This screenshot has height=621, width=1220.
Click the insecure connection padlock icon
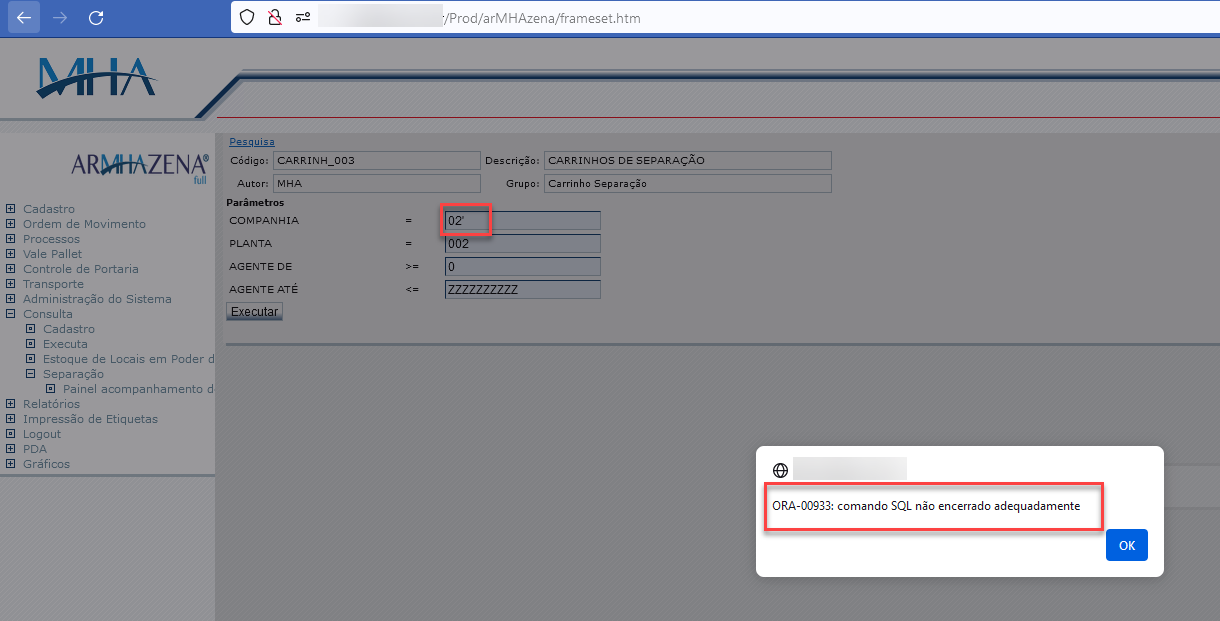tap(274, 18)
